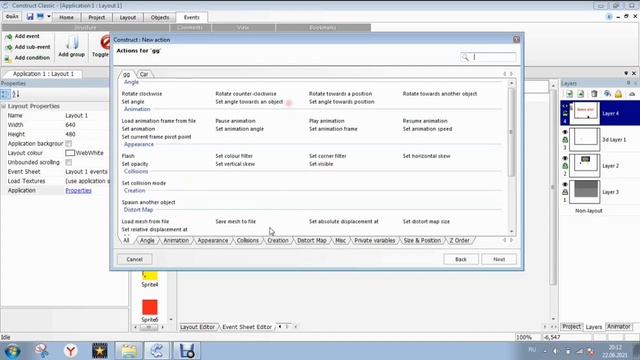Open the Objects ribbon tab
640x360 pixels.
[160, 18]
